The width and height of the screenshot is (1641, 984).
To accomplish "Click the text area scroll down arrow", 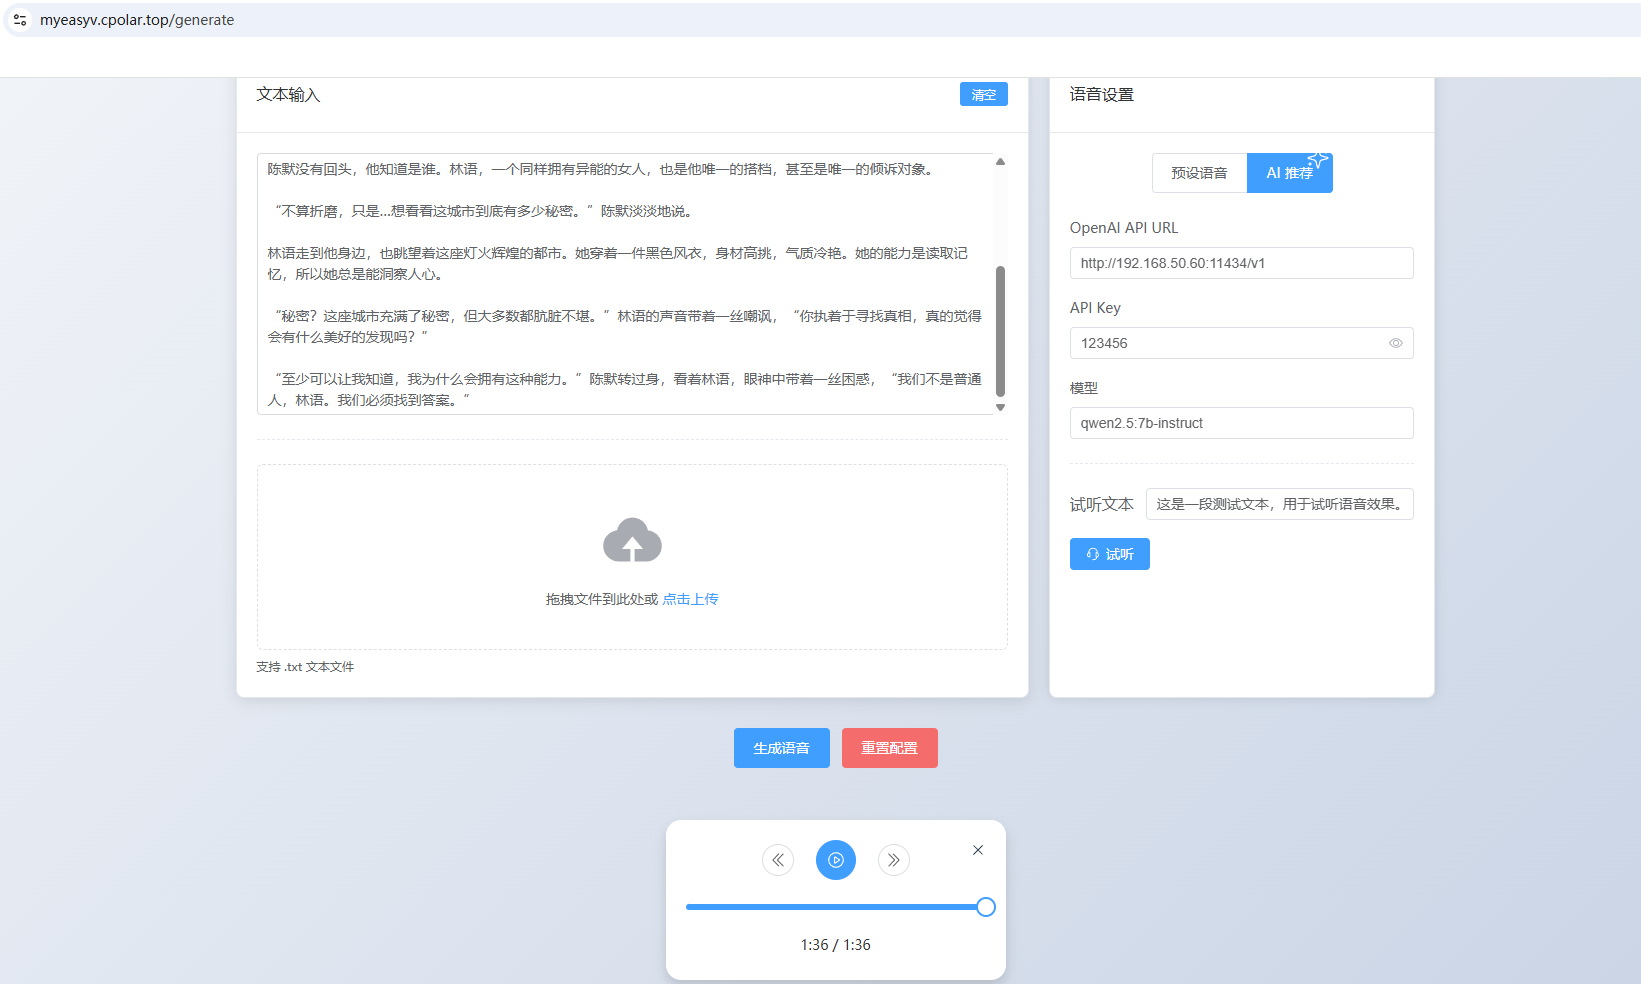I will click(1000, 407).
